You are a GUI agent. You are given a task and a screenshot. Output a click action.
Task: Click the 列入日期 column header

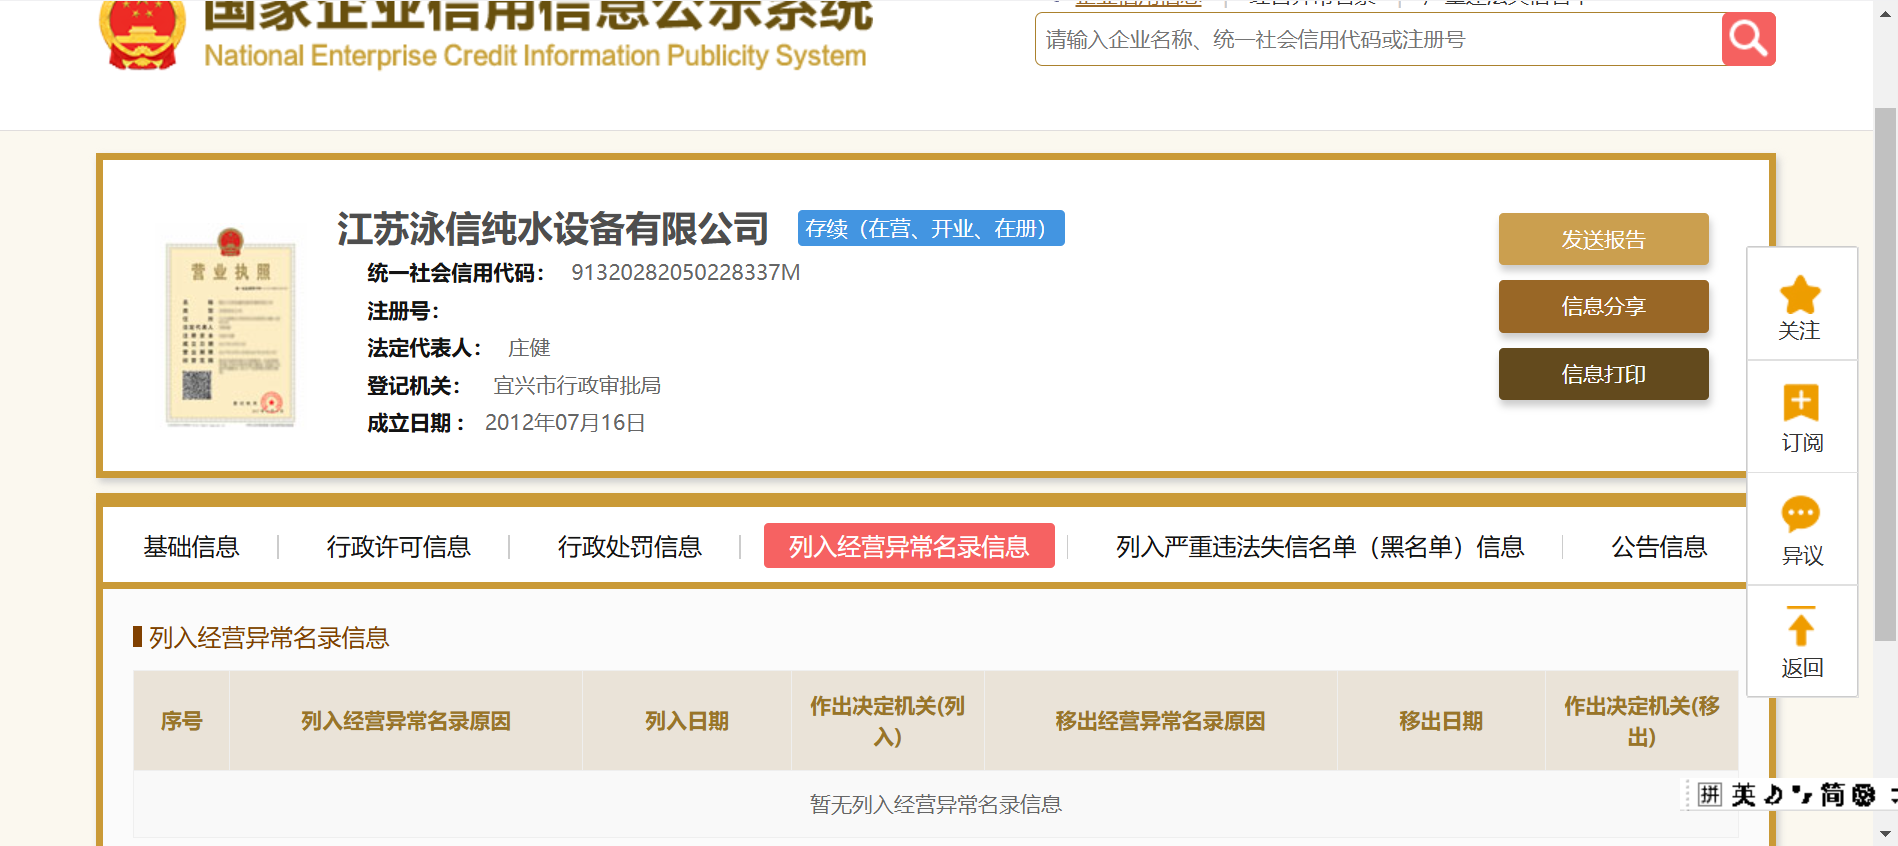click(x=687, y=721)
